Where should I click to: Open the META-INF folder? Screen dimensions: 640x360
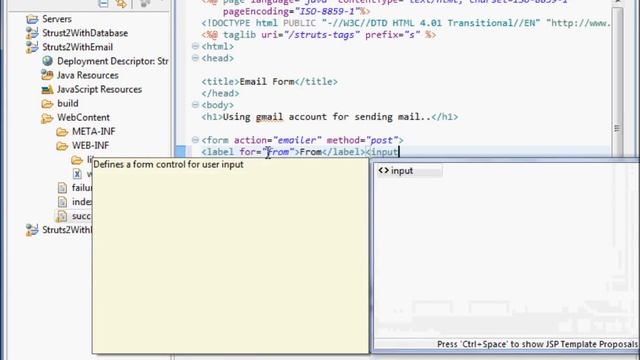pyautogui.click(x=93, y=131)
